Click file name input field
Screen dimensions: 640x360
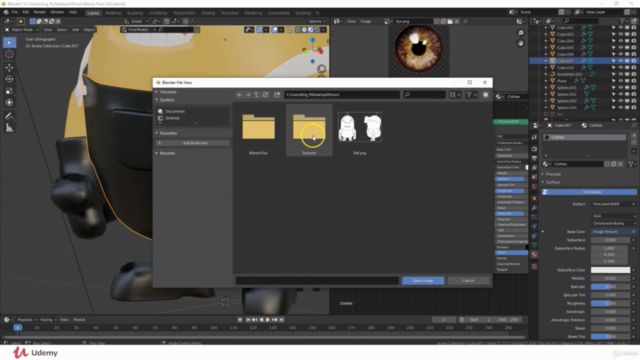[317, 281]
